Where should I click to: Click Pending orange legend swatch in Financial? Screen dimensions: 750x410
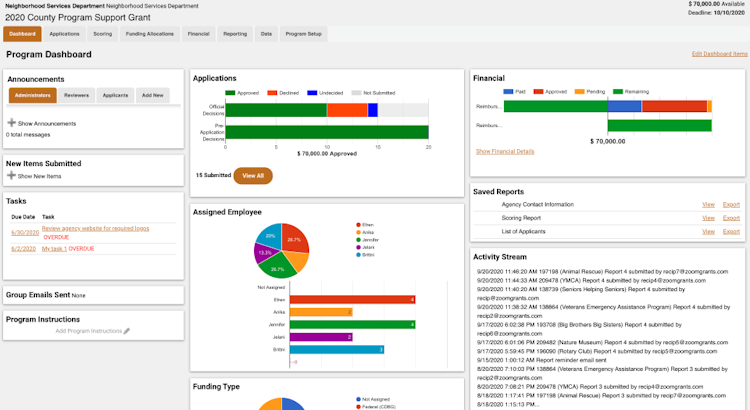click(579, 91)
